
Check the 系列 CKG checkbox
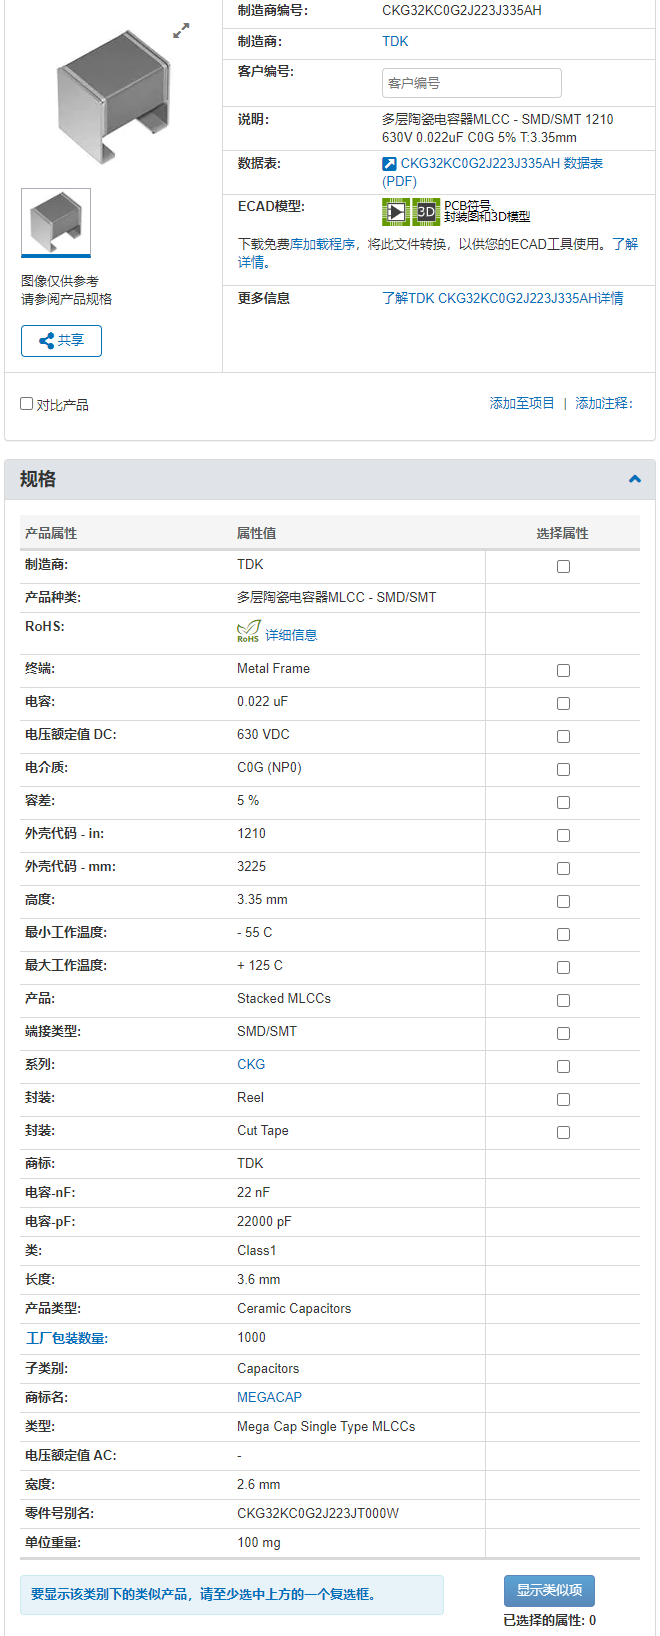563,1066
